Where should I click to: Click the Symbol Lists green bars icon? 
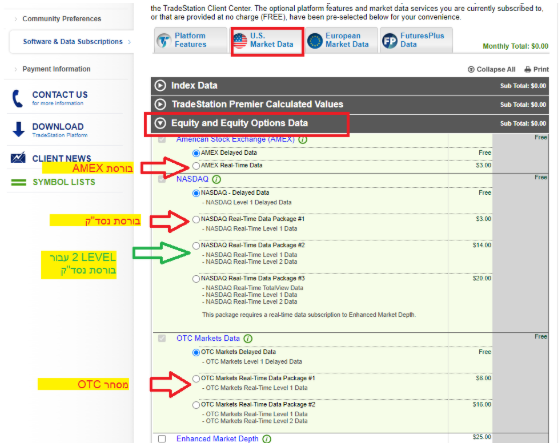(19, 183)
